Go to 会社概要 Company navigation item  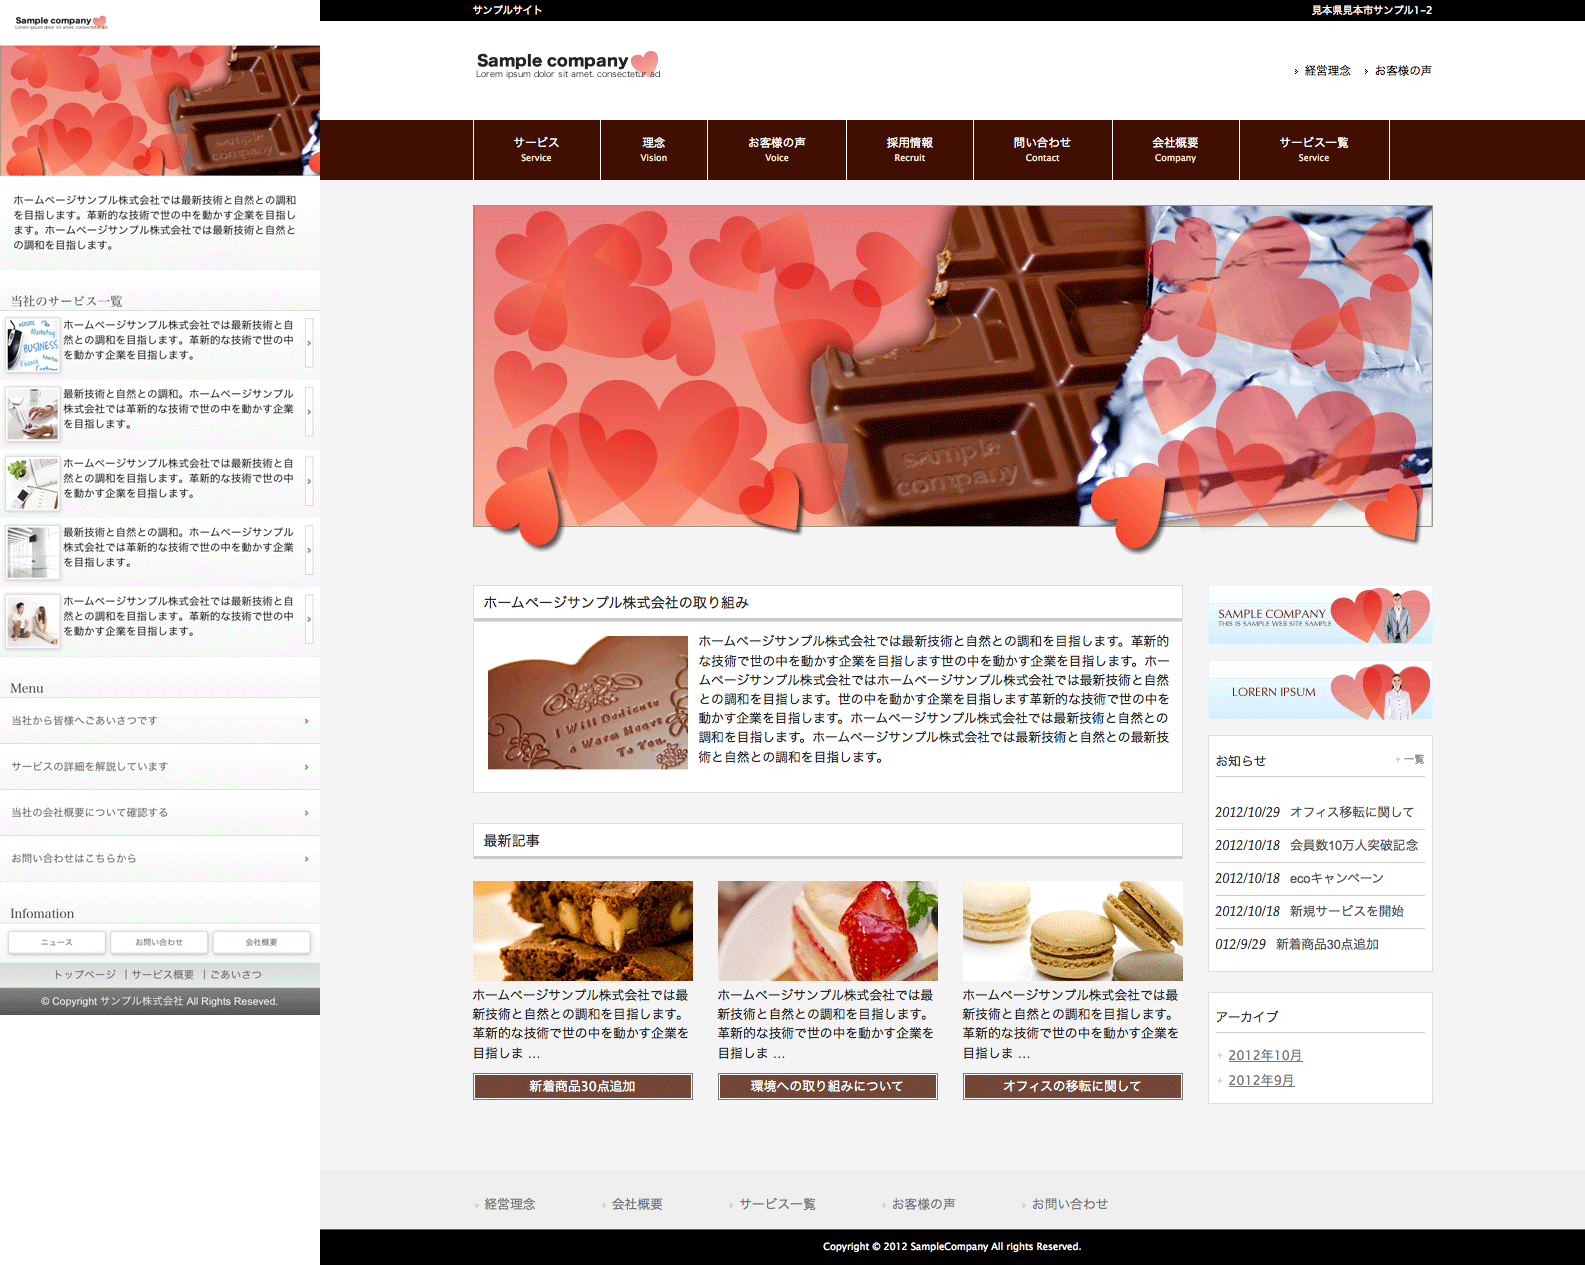1175,150
